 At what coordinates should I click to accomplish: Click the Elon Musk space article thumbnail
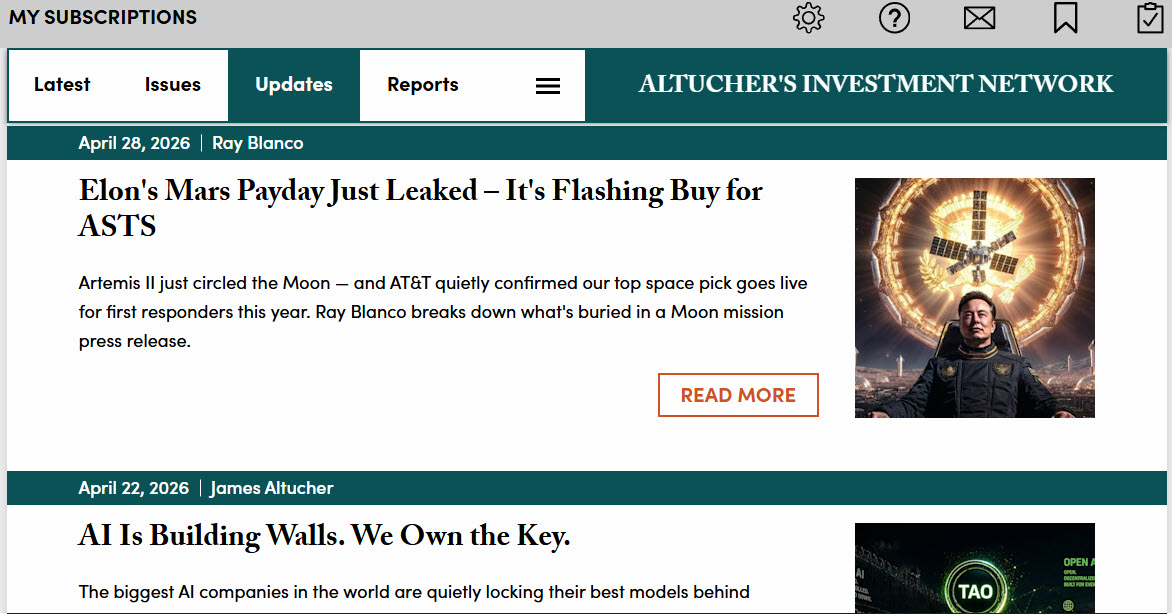[975, 298]
